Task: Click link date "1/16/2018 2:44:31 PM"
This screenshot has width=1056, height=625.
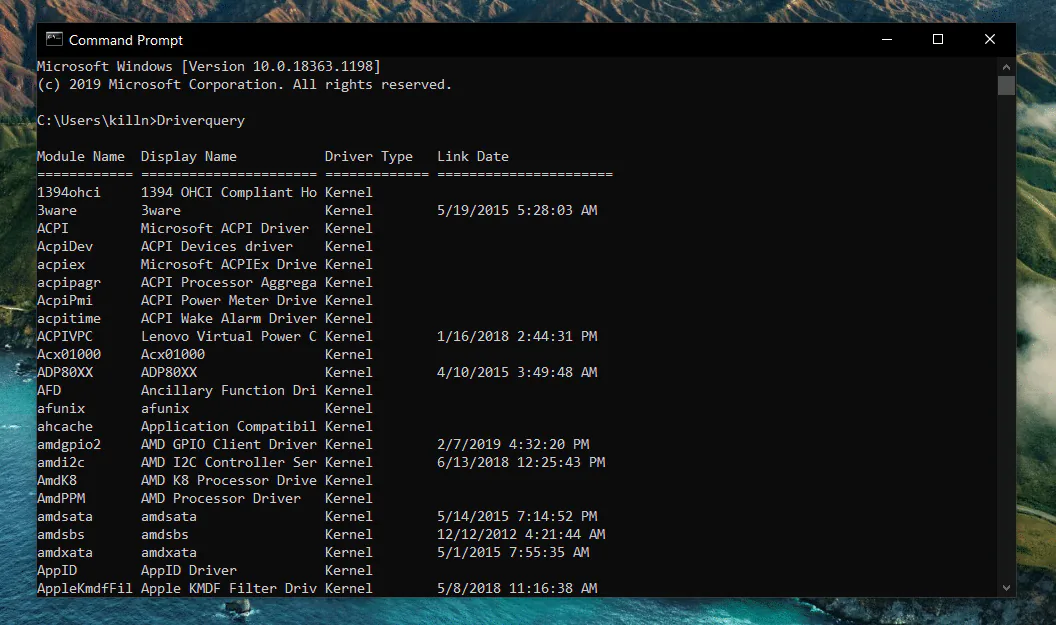Action: tap(517, 336)
